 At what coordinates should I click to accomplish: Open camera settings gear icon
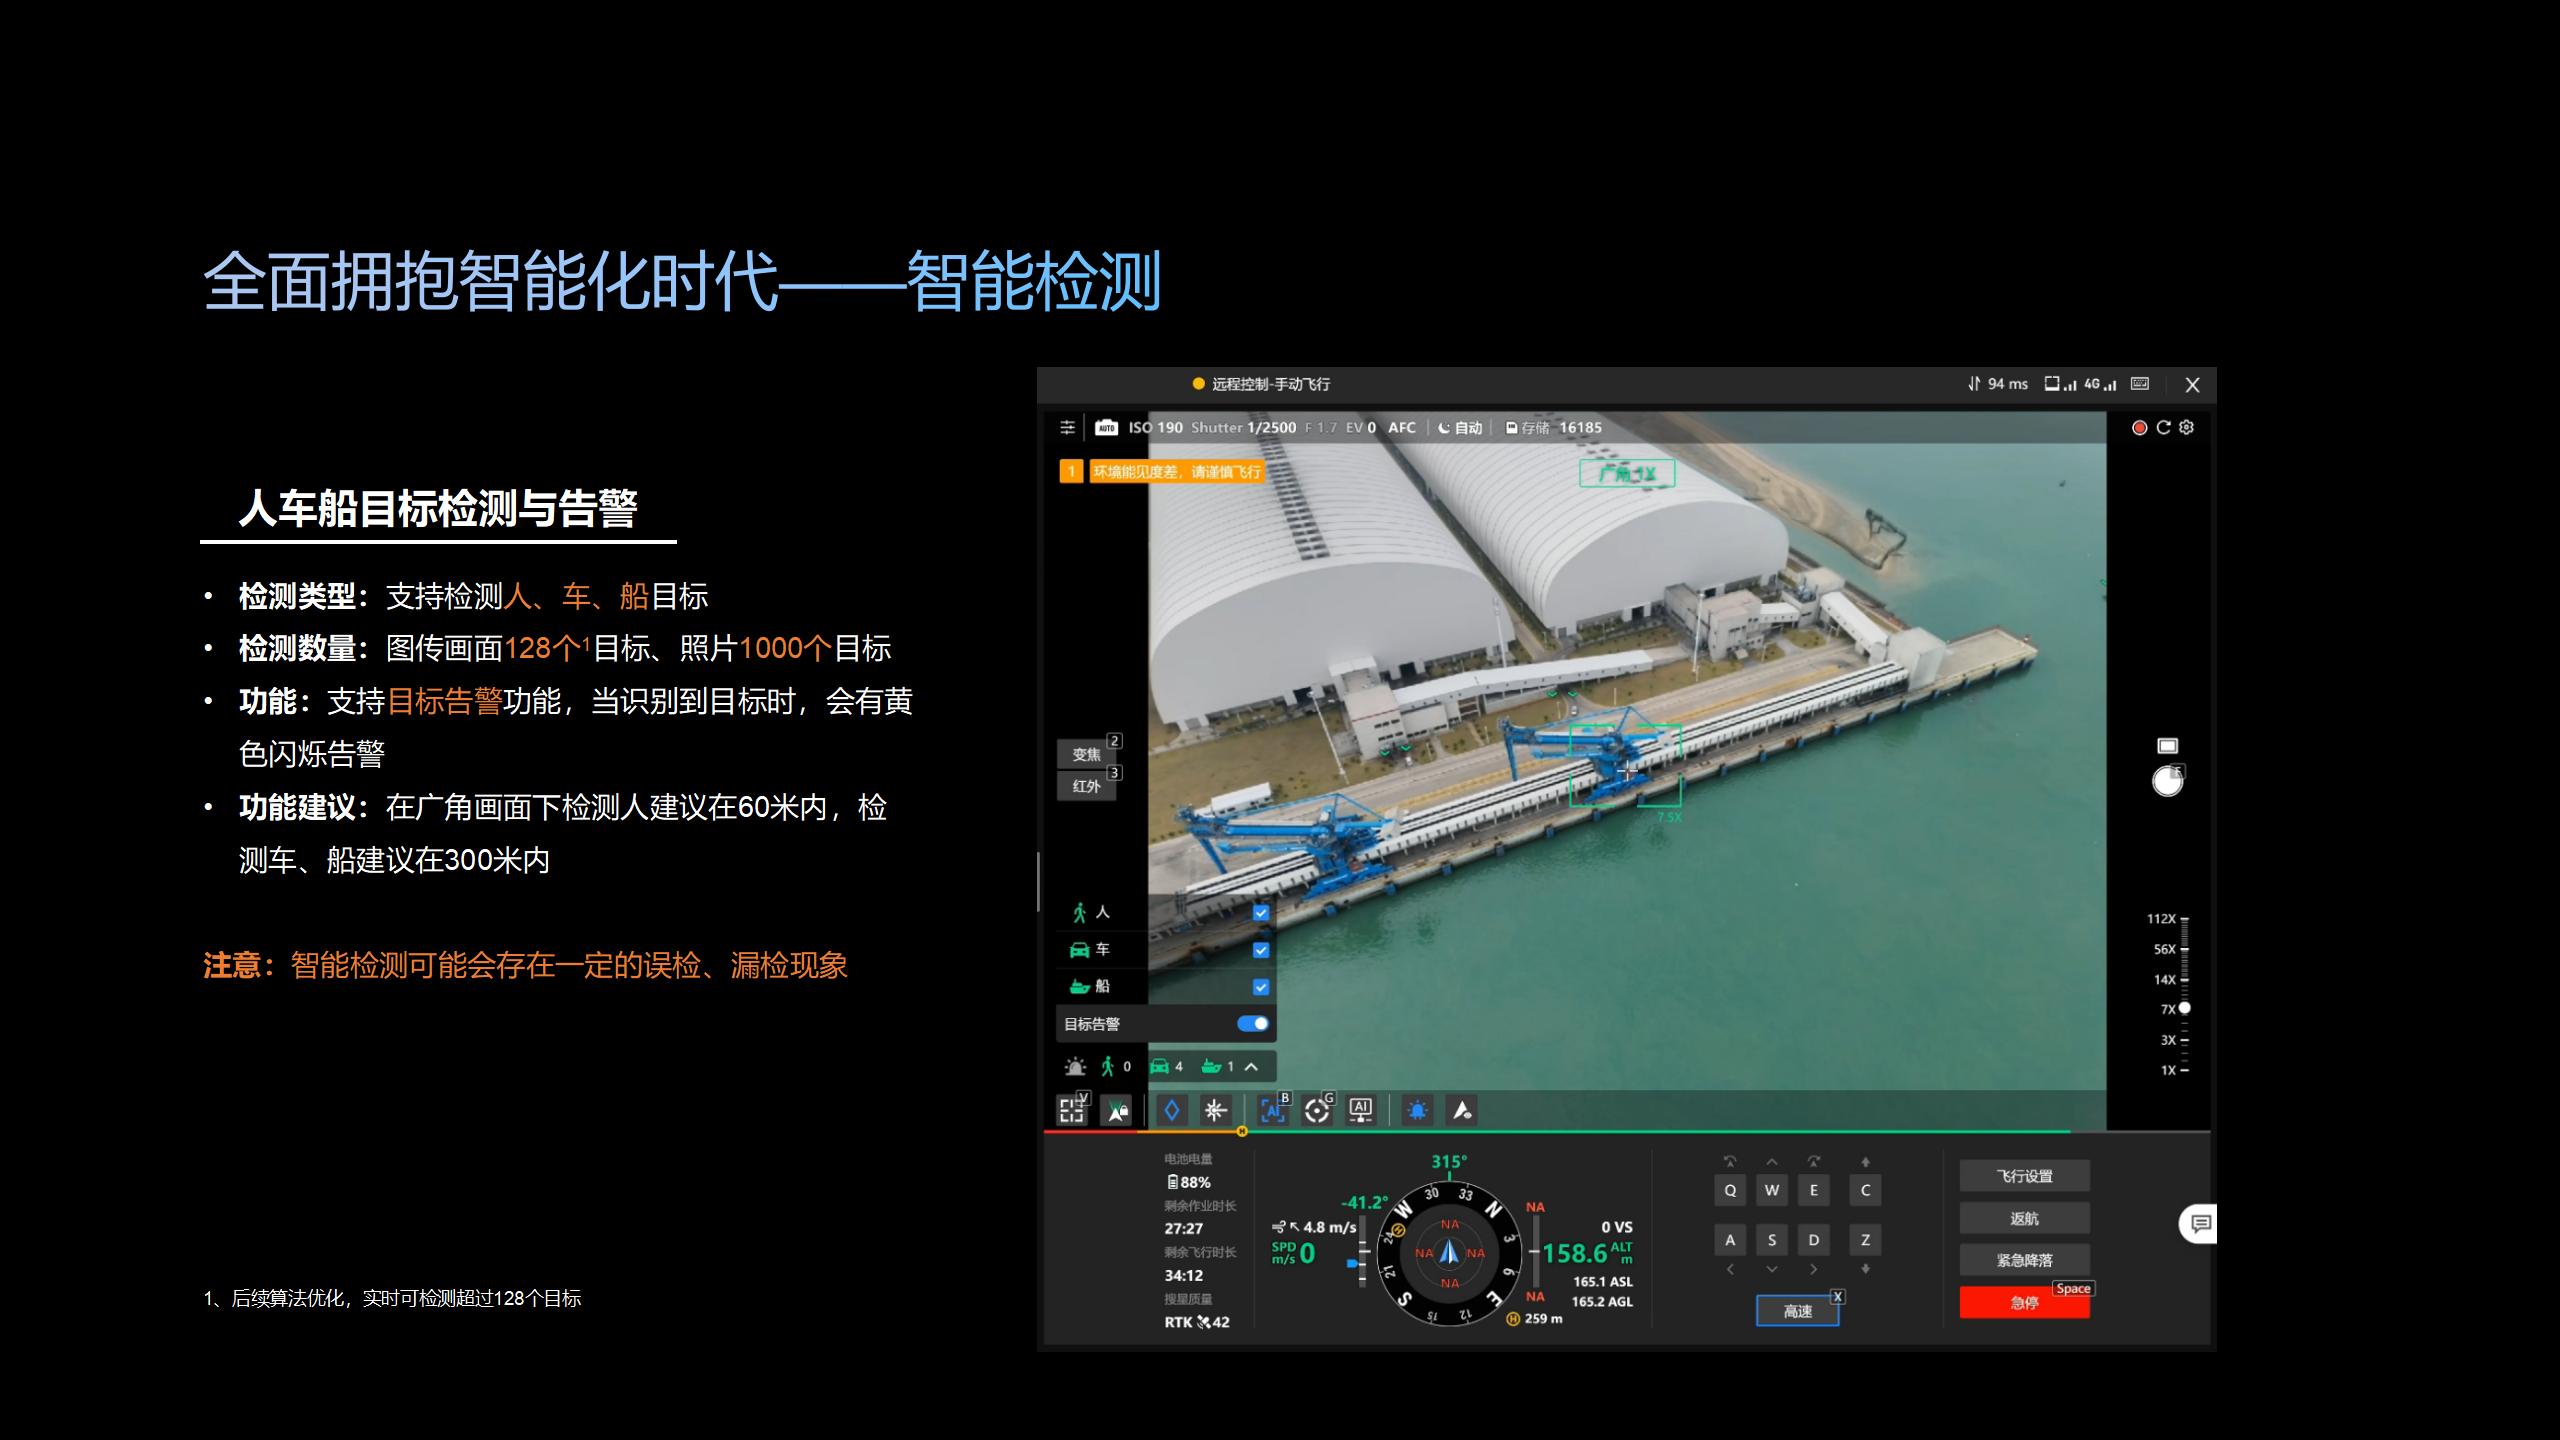pyautogui.click(x=2187, y=428)
